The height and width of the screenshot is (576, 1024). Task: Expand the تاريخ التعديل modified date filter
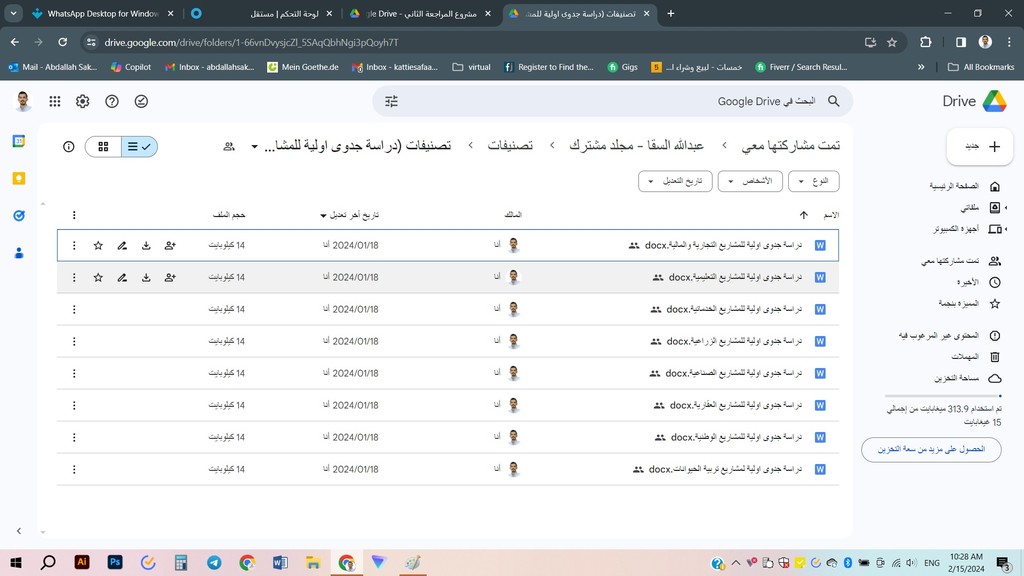pyautogui.click(x=673, y=181)
